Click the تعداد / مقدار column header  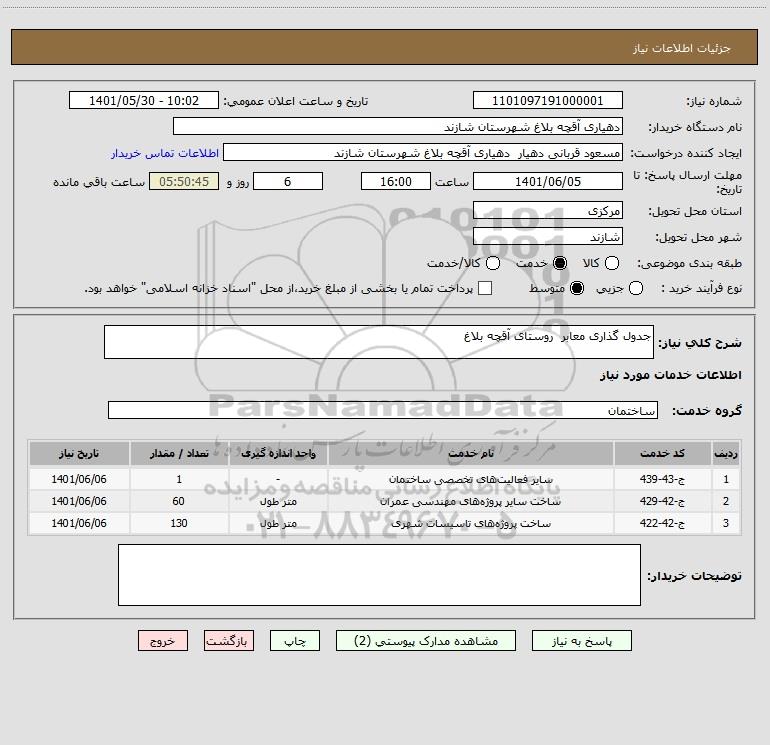pyautogui.click(x=179, y=453)
